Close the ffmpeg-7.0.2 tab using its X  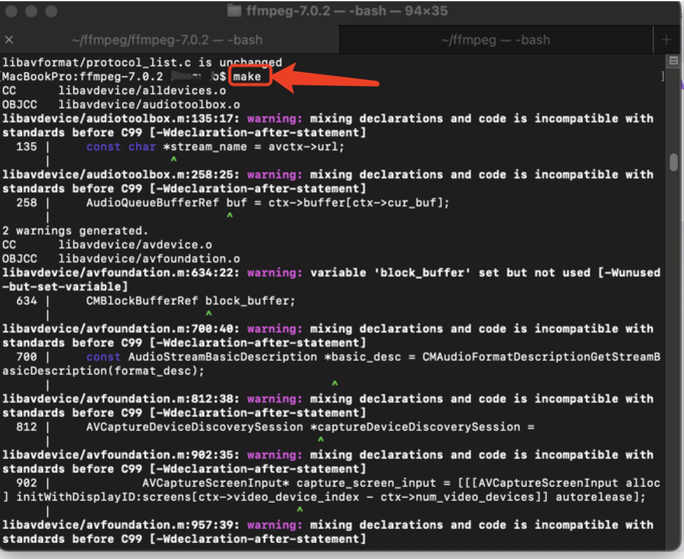9,40
